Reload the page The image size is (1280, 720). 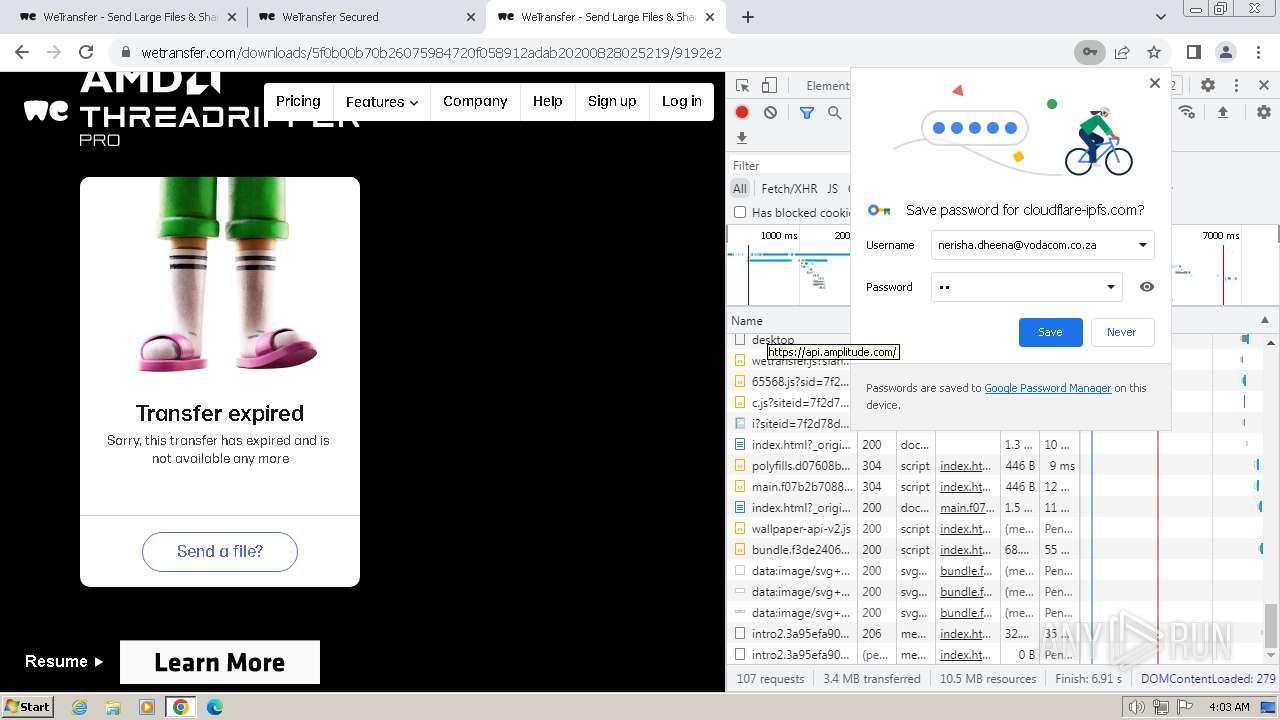click(86, 52)
